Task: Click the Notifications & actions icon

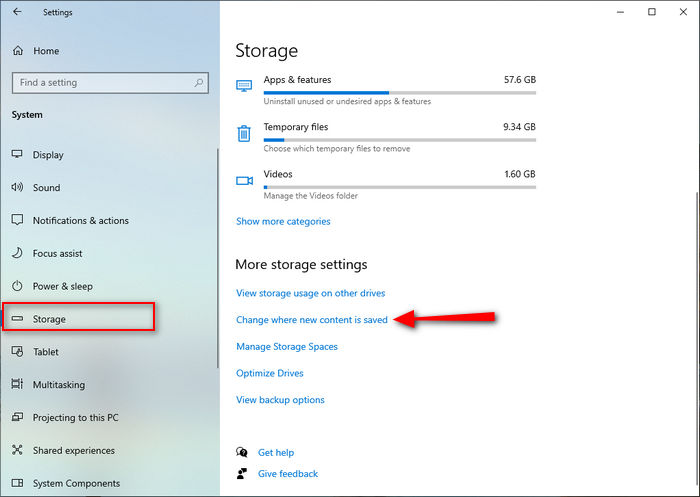Action: 17,220
